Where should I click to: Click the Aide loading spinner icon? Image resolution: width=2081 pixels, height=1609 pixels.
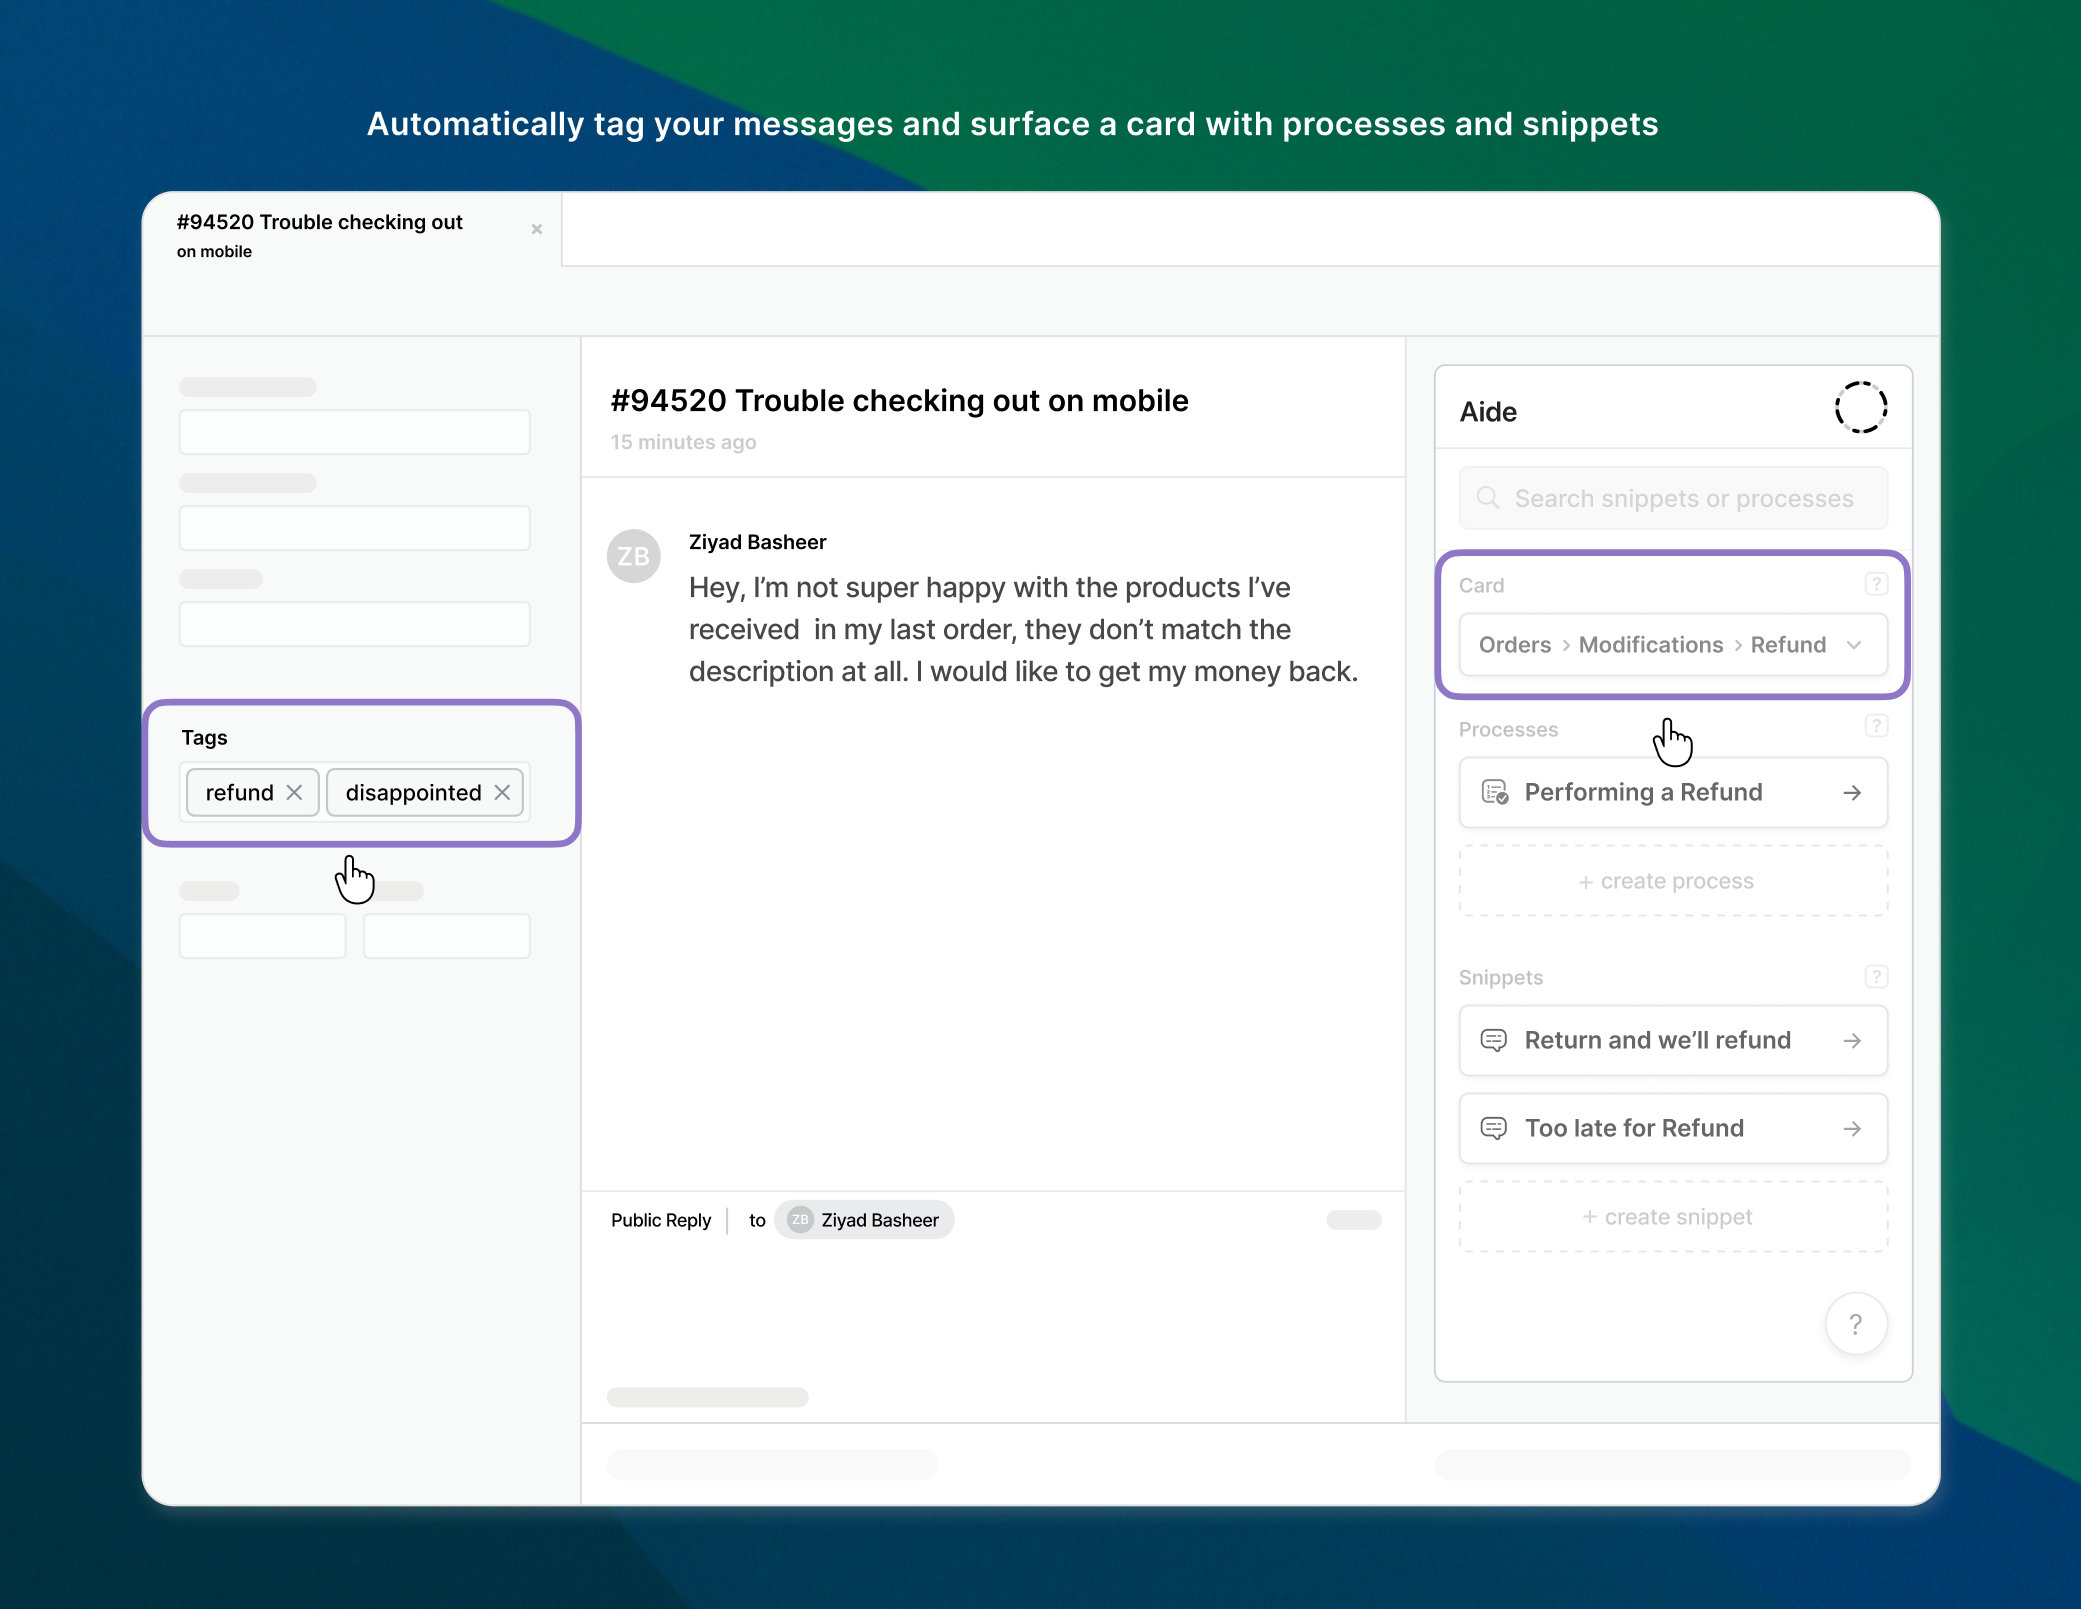(1860, 408)
